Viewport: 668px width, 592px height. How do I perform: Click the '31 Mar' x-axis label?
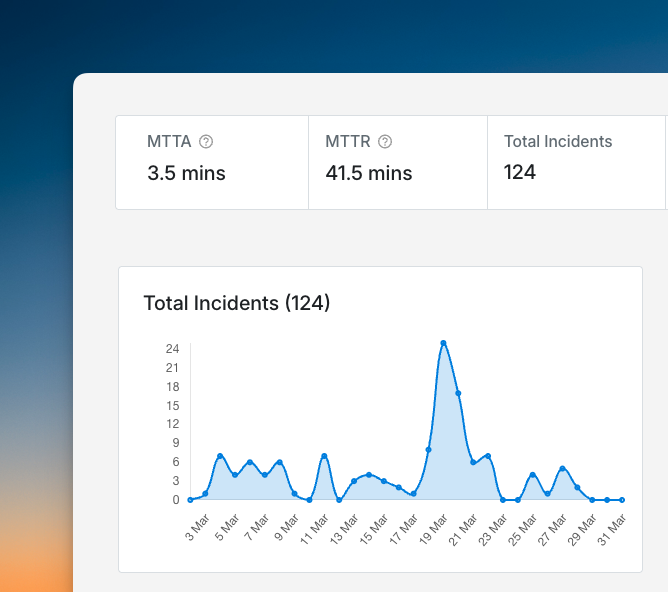pos(612,529)
